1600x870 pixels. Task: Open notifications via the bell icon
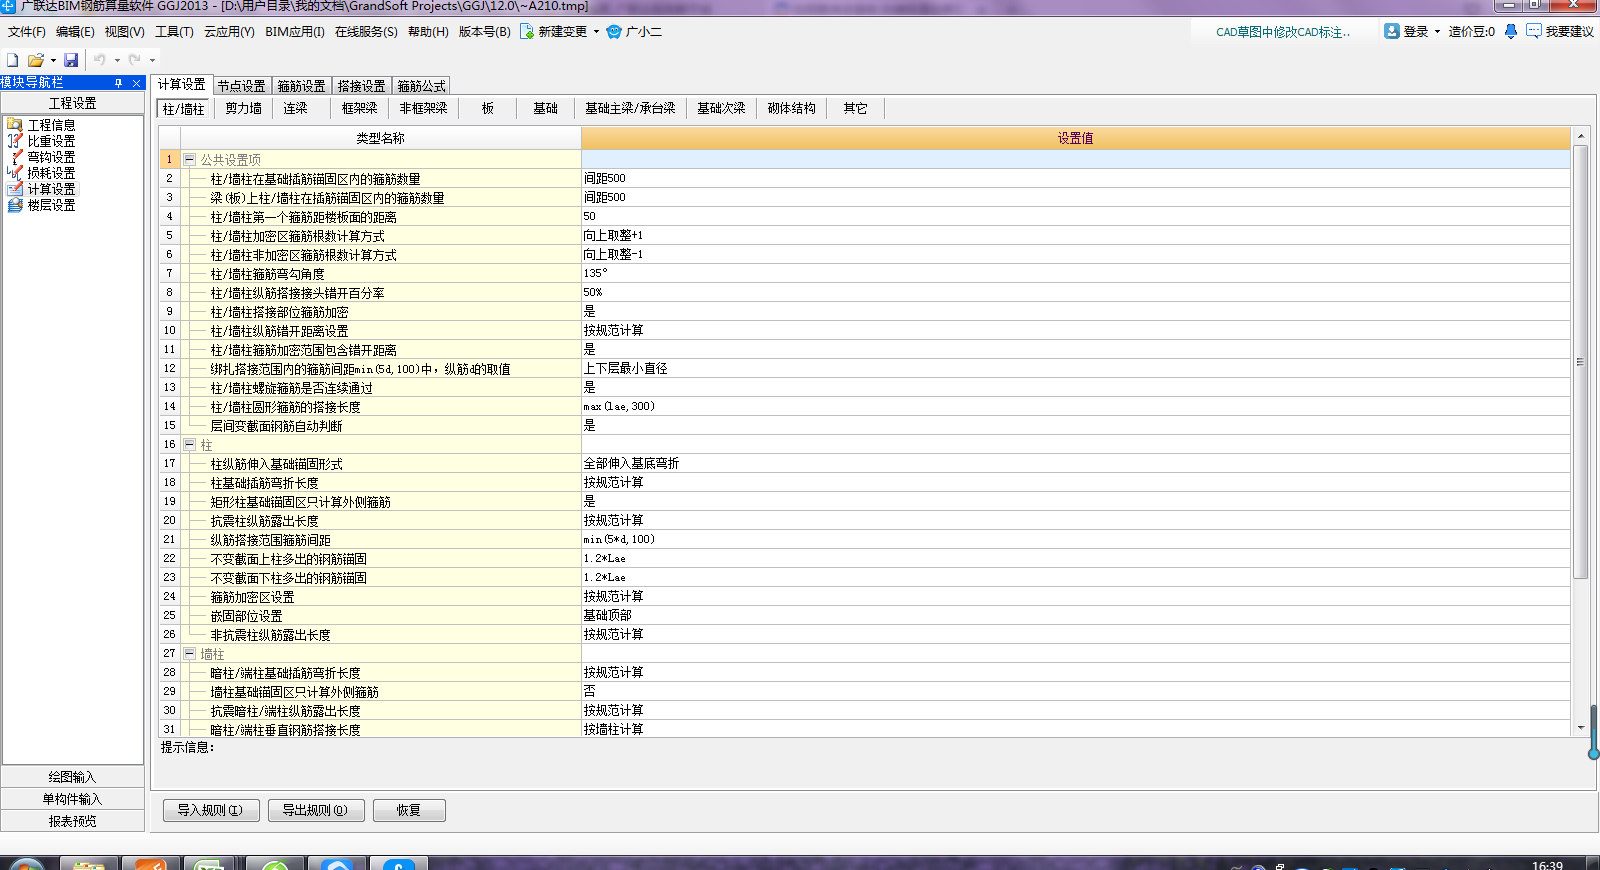click(1511, 31)
